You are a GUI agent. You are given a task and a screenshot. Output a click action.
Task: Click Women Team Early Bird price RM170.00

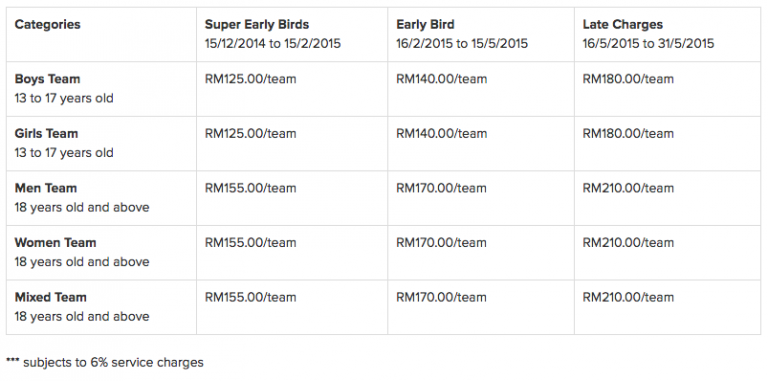click(441, 242)
